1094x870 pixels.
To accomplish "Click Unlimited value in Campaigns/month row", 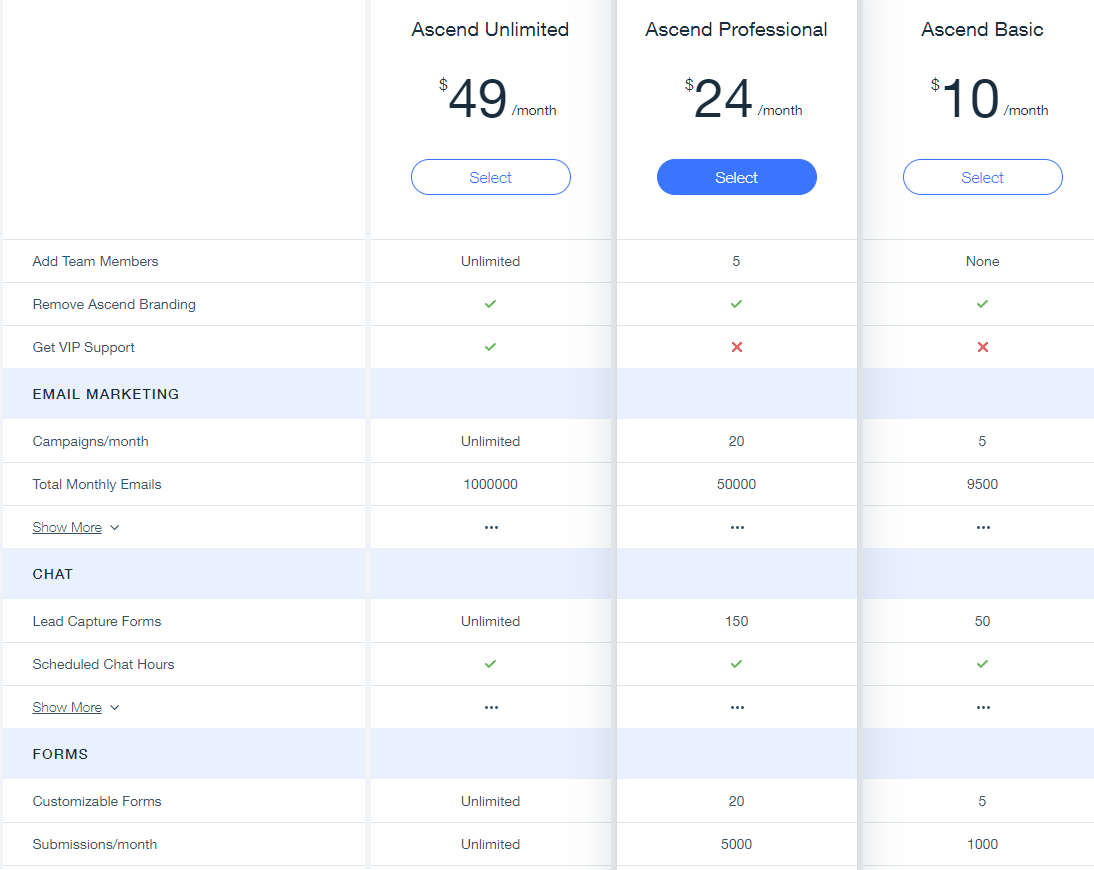I will 490,441.
